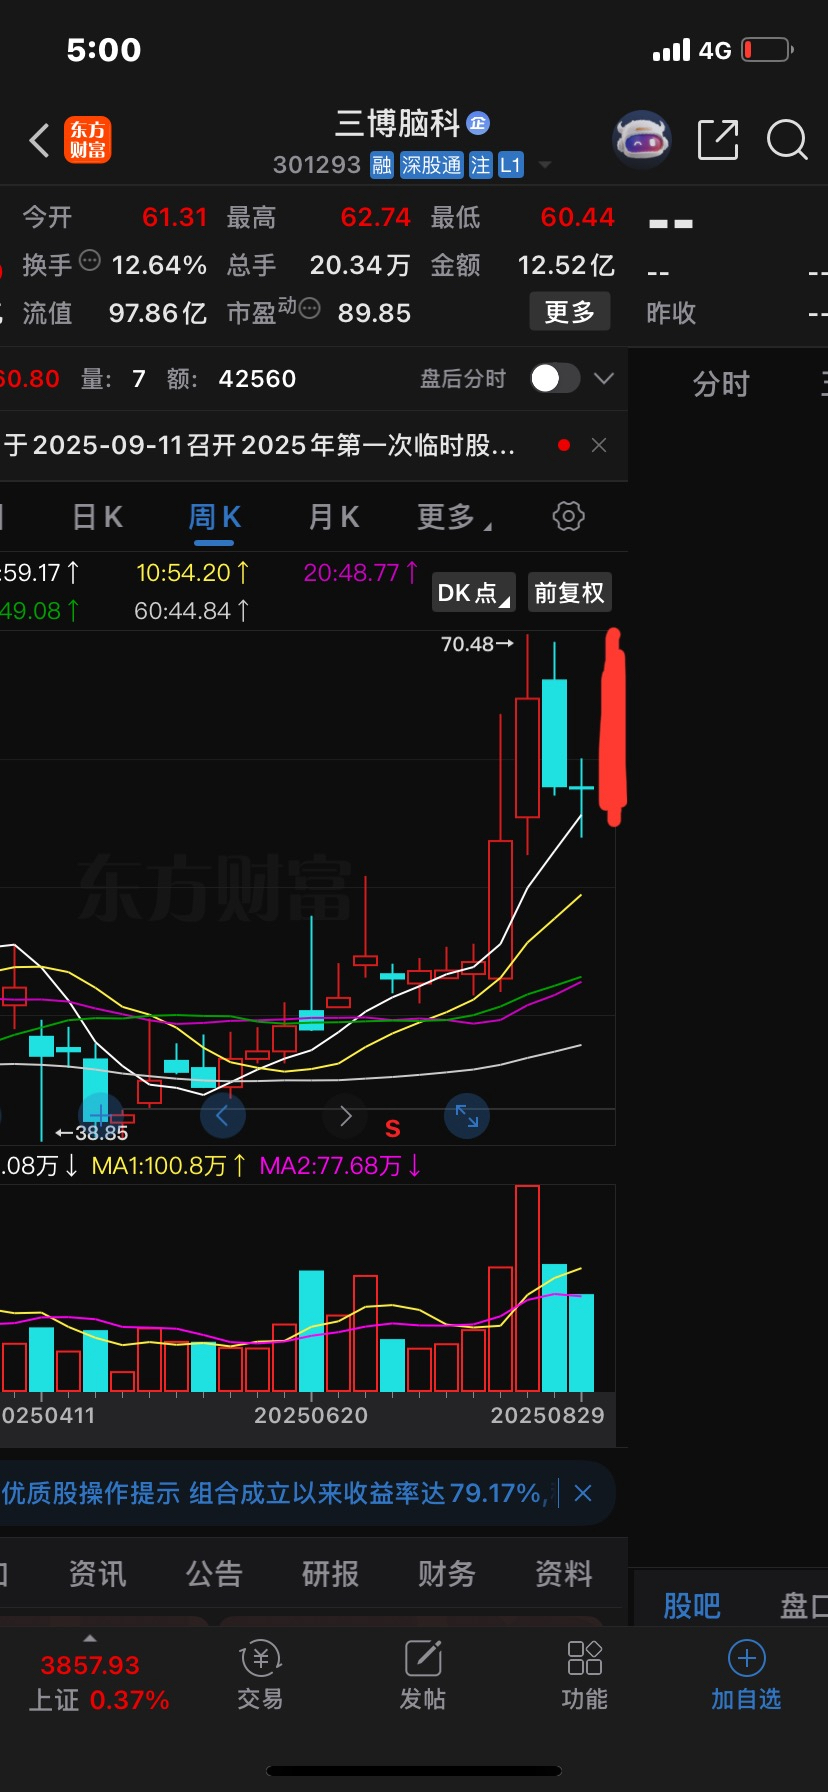The width and height of the screenshot is (828, 1792).
Task: Tap the chart left-arrow navigation icon
Action: pos(223,1115)
